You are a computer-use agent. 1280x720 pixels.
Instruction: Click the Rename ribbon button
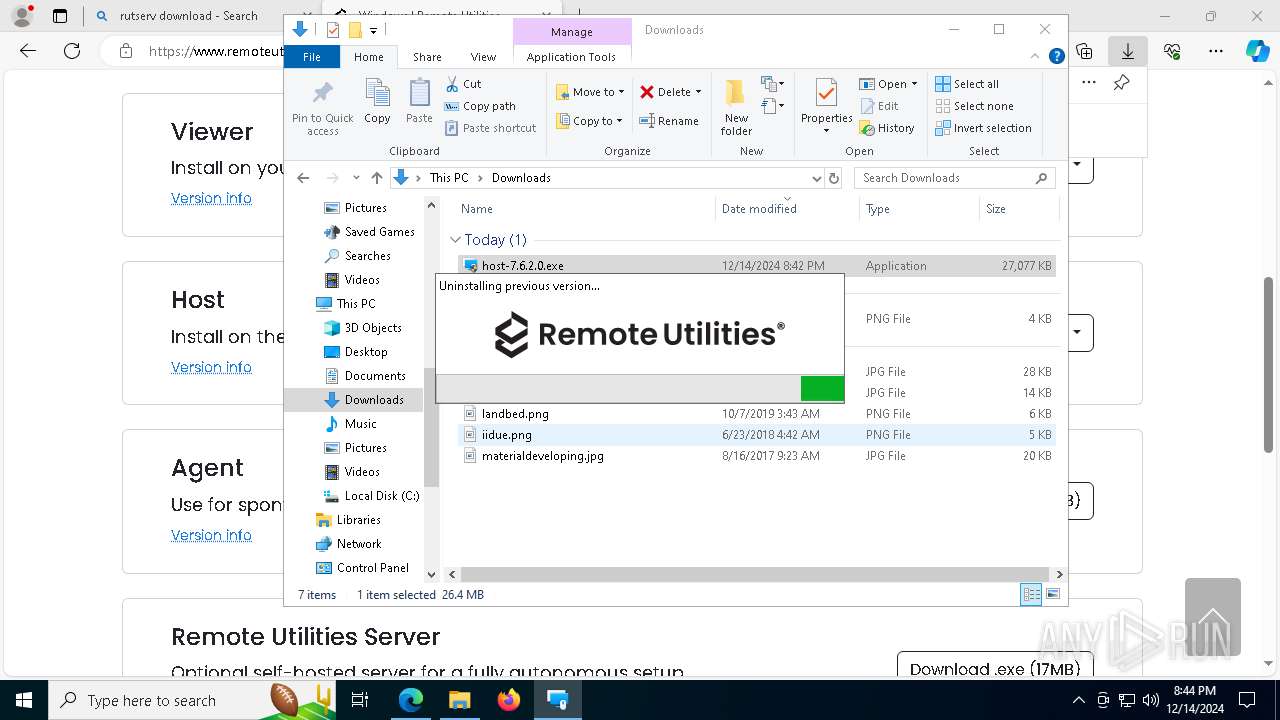670,121
